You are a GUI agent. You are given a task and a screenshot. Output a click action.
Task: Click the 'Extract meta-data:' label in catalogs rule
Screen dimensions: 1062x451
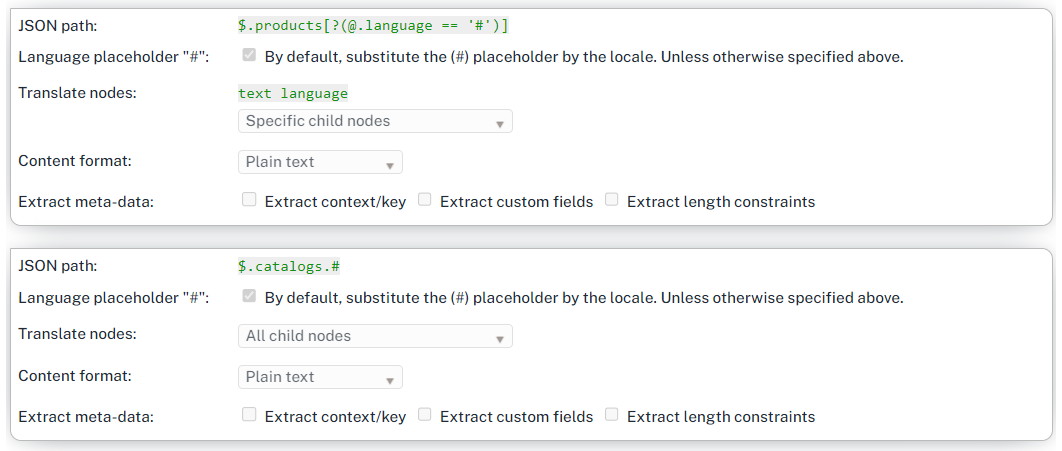click(86, 417)
